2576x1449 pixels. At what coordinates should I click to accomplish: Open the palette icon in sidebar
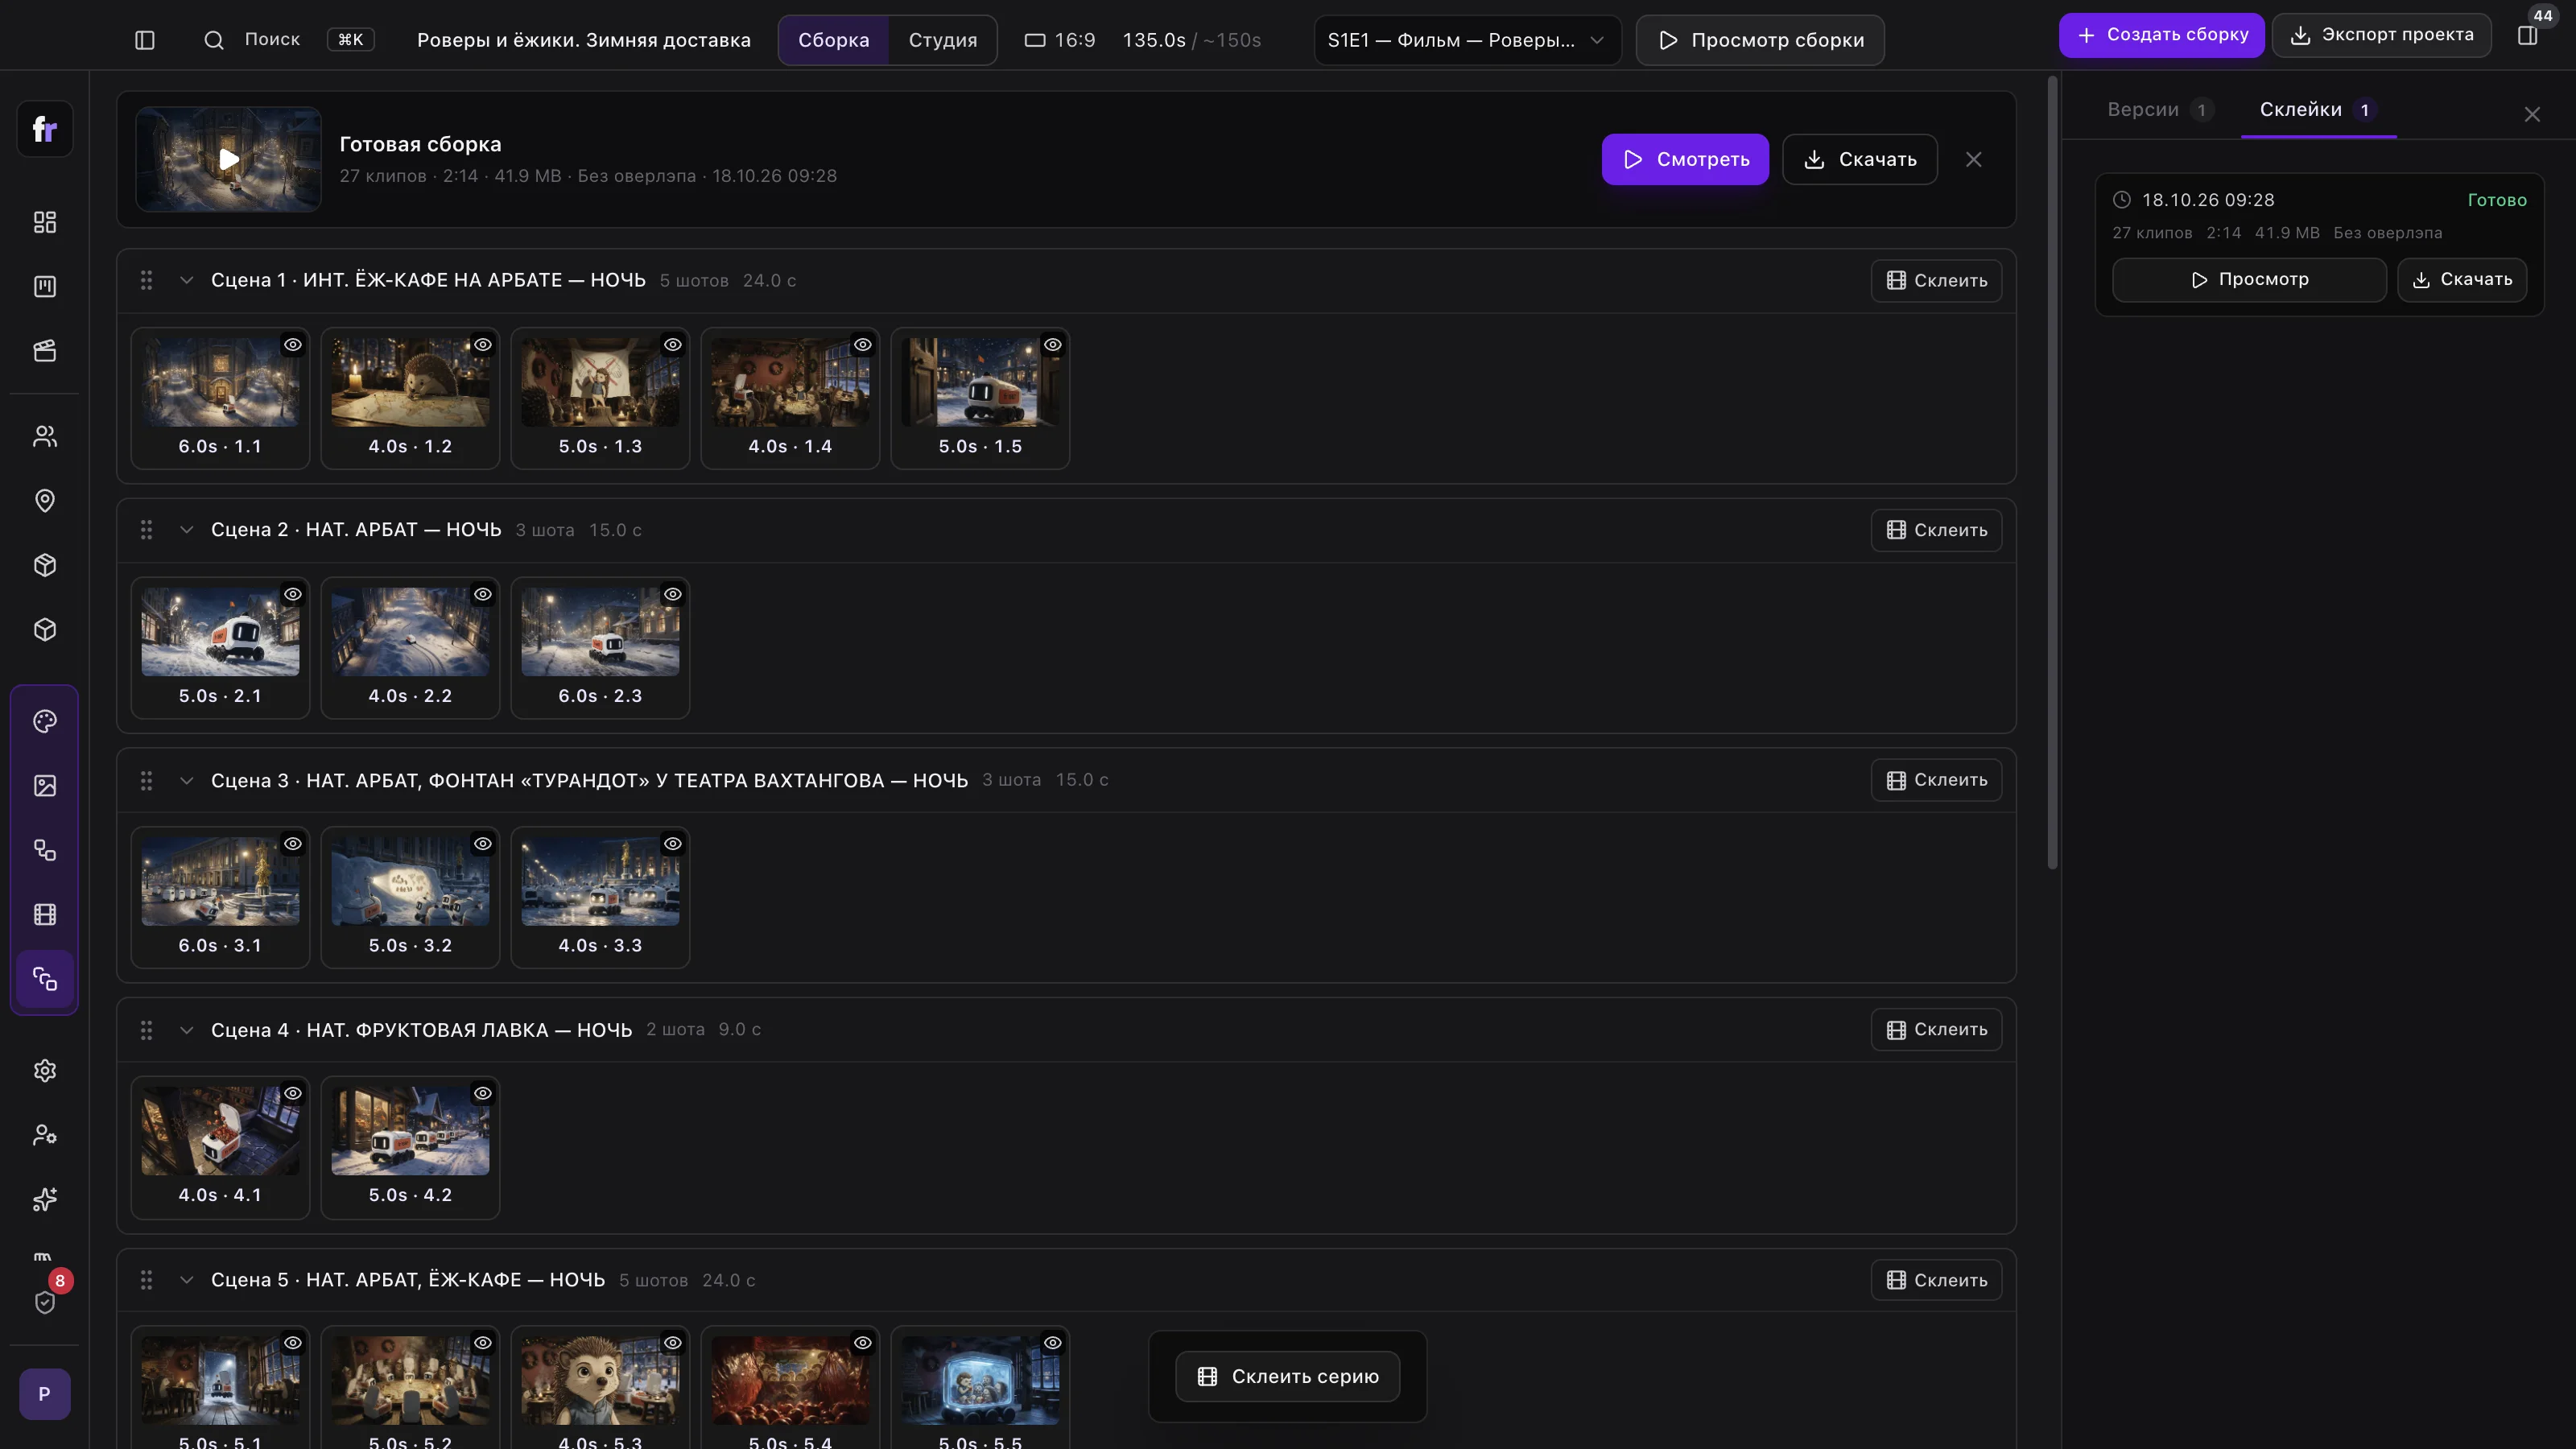pyautogui.click(x=45, y=721)
